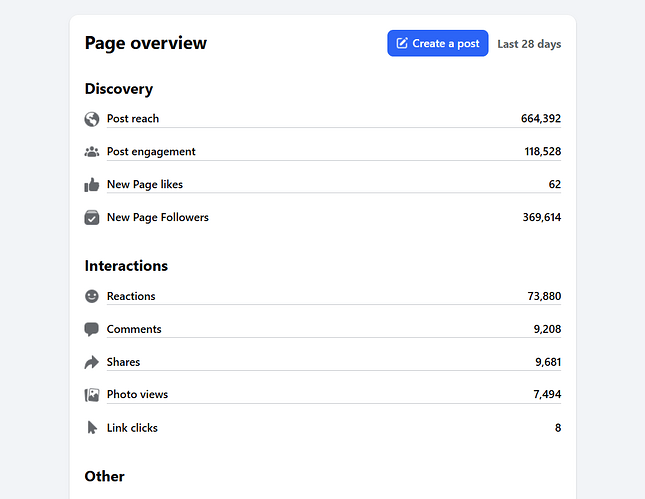
Task: Click the globe icon beside Post reach
Action: pos(92,119)
